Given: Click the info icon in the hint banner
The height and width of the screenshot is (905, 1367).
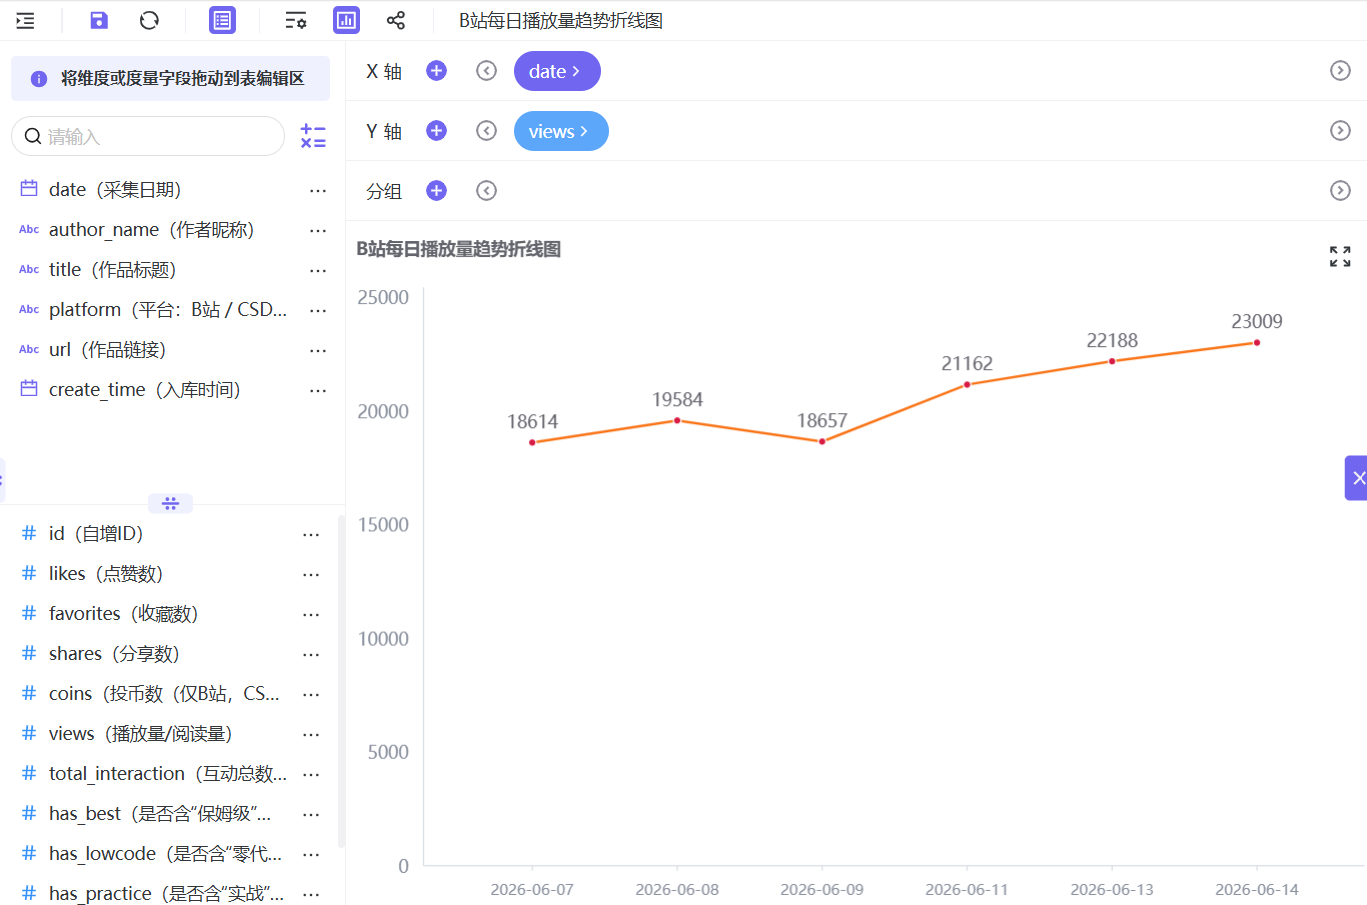Looking at the screenshot, I should coord(39,79).
